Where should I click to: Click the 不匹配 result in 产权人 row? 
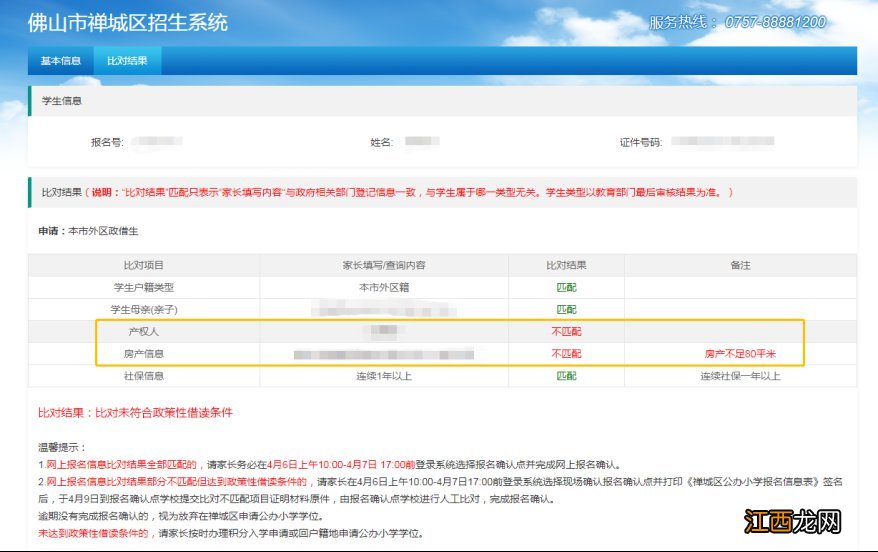(566, 331)
